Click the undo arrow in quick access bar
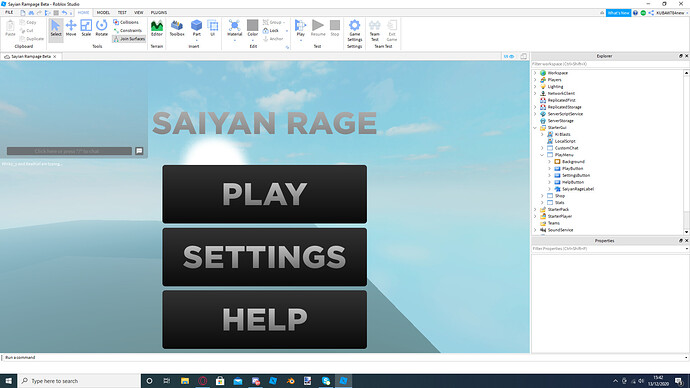 64,13
